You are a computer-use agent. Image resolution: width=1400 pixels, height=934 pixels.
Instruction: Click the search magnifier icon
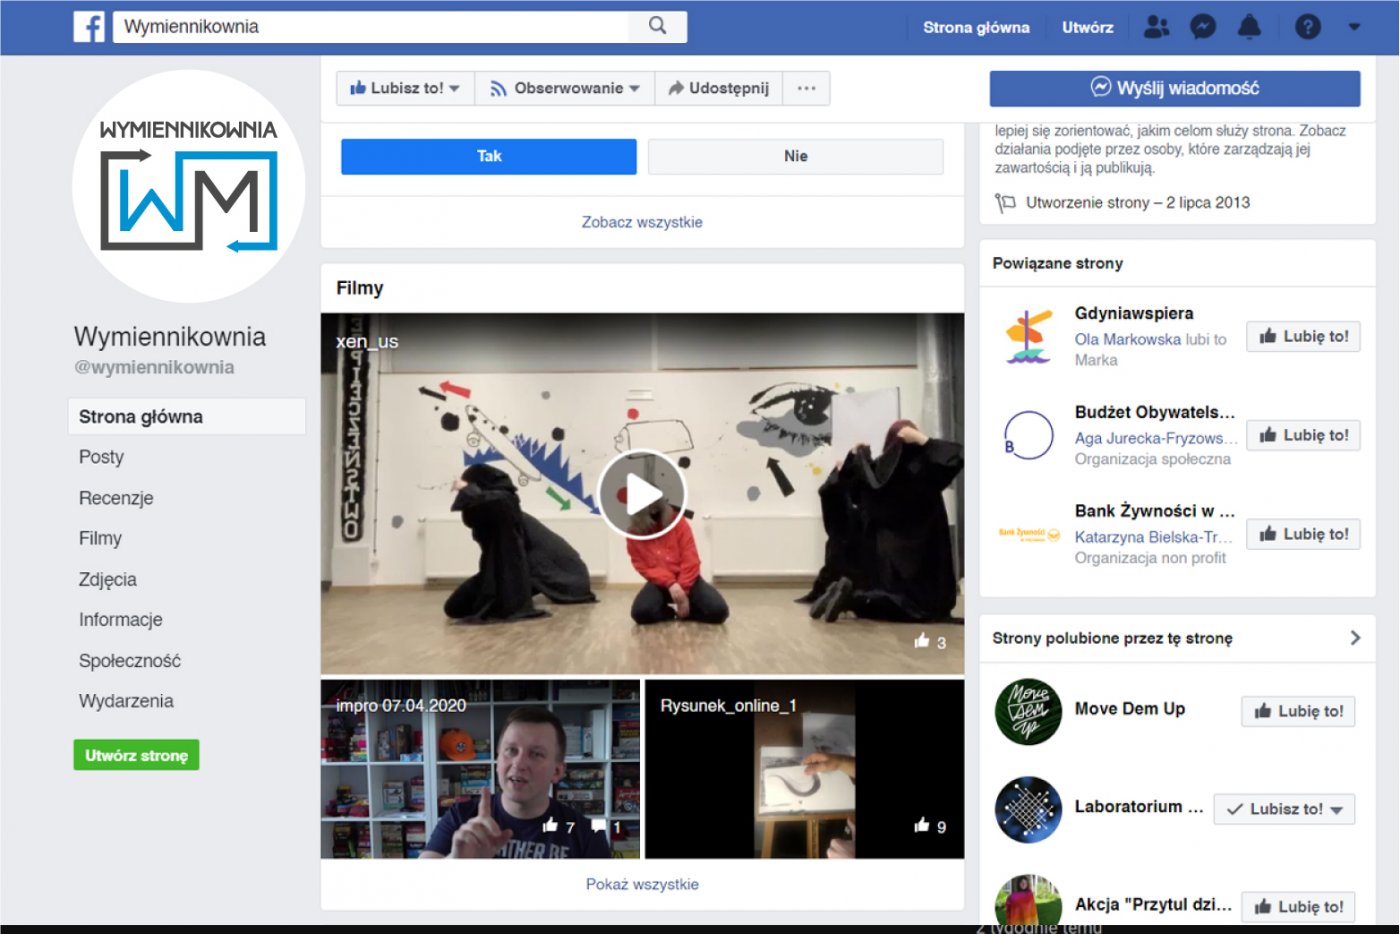tap(657, 26)
